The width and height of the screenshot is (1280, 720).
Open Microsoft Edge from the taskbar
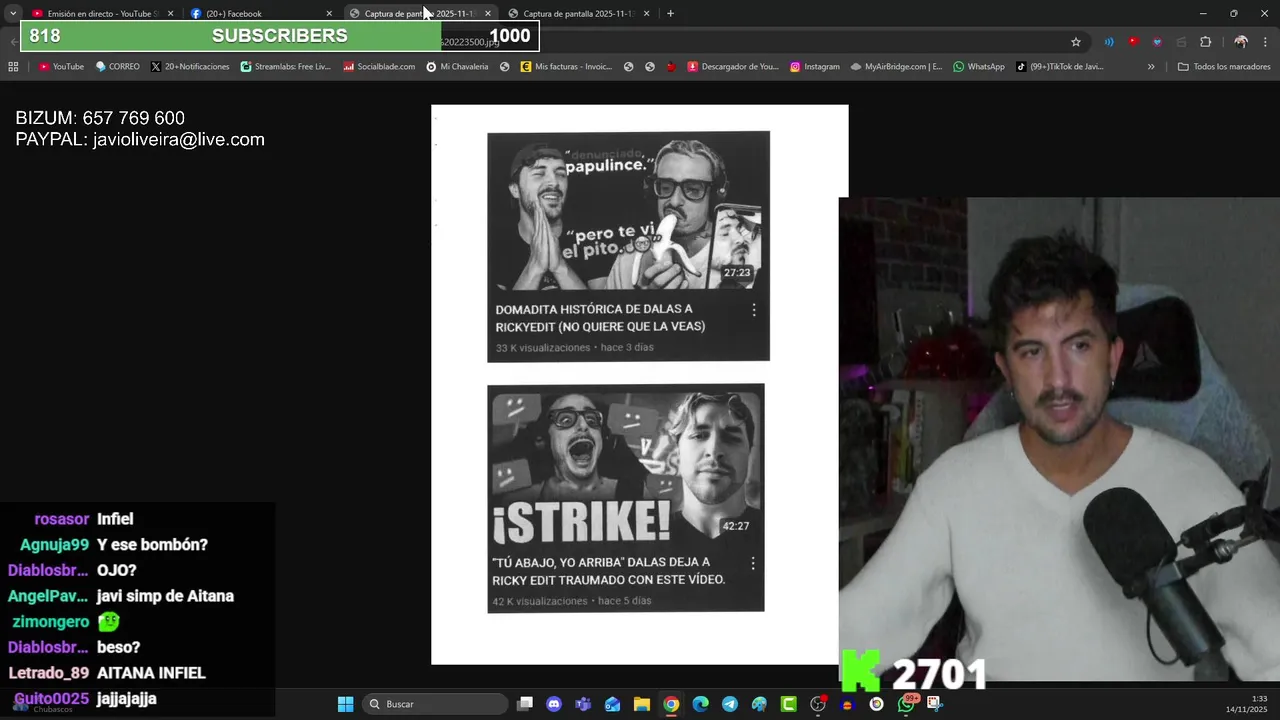(x=701, y=704)
